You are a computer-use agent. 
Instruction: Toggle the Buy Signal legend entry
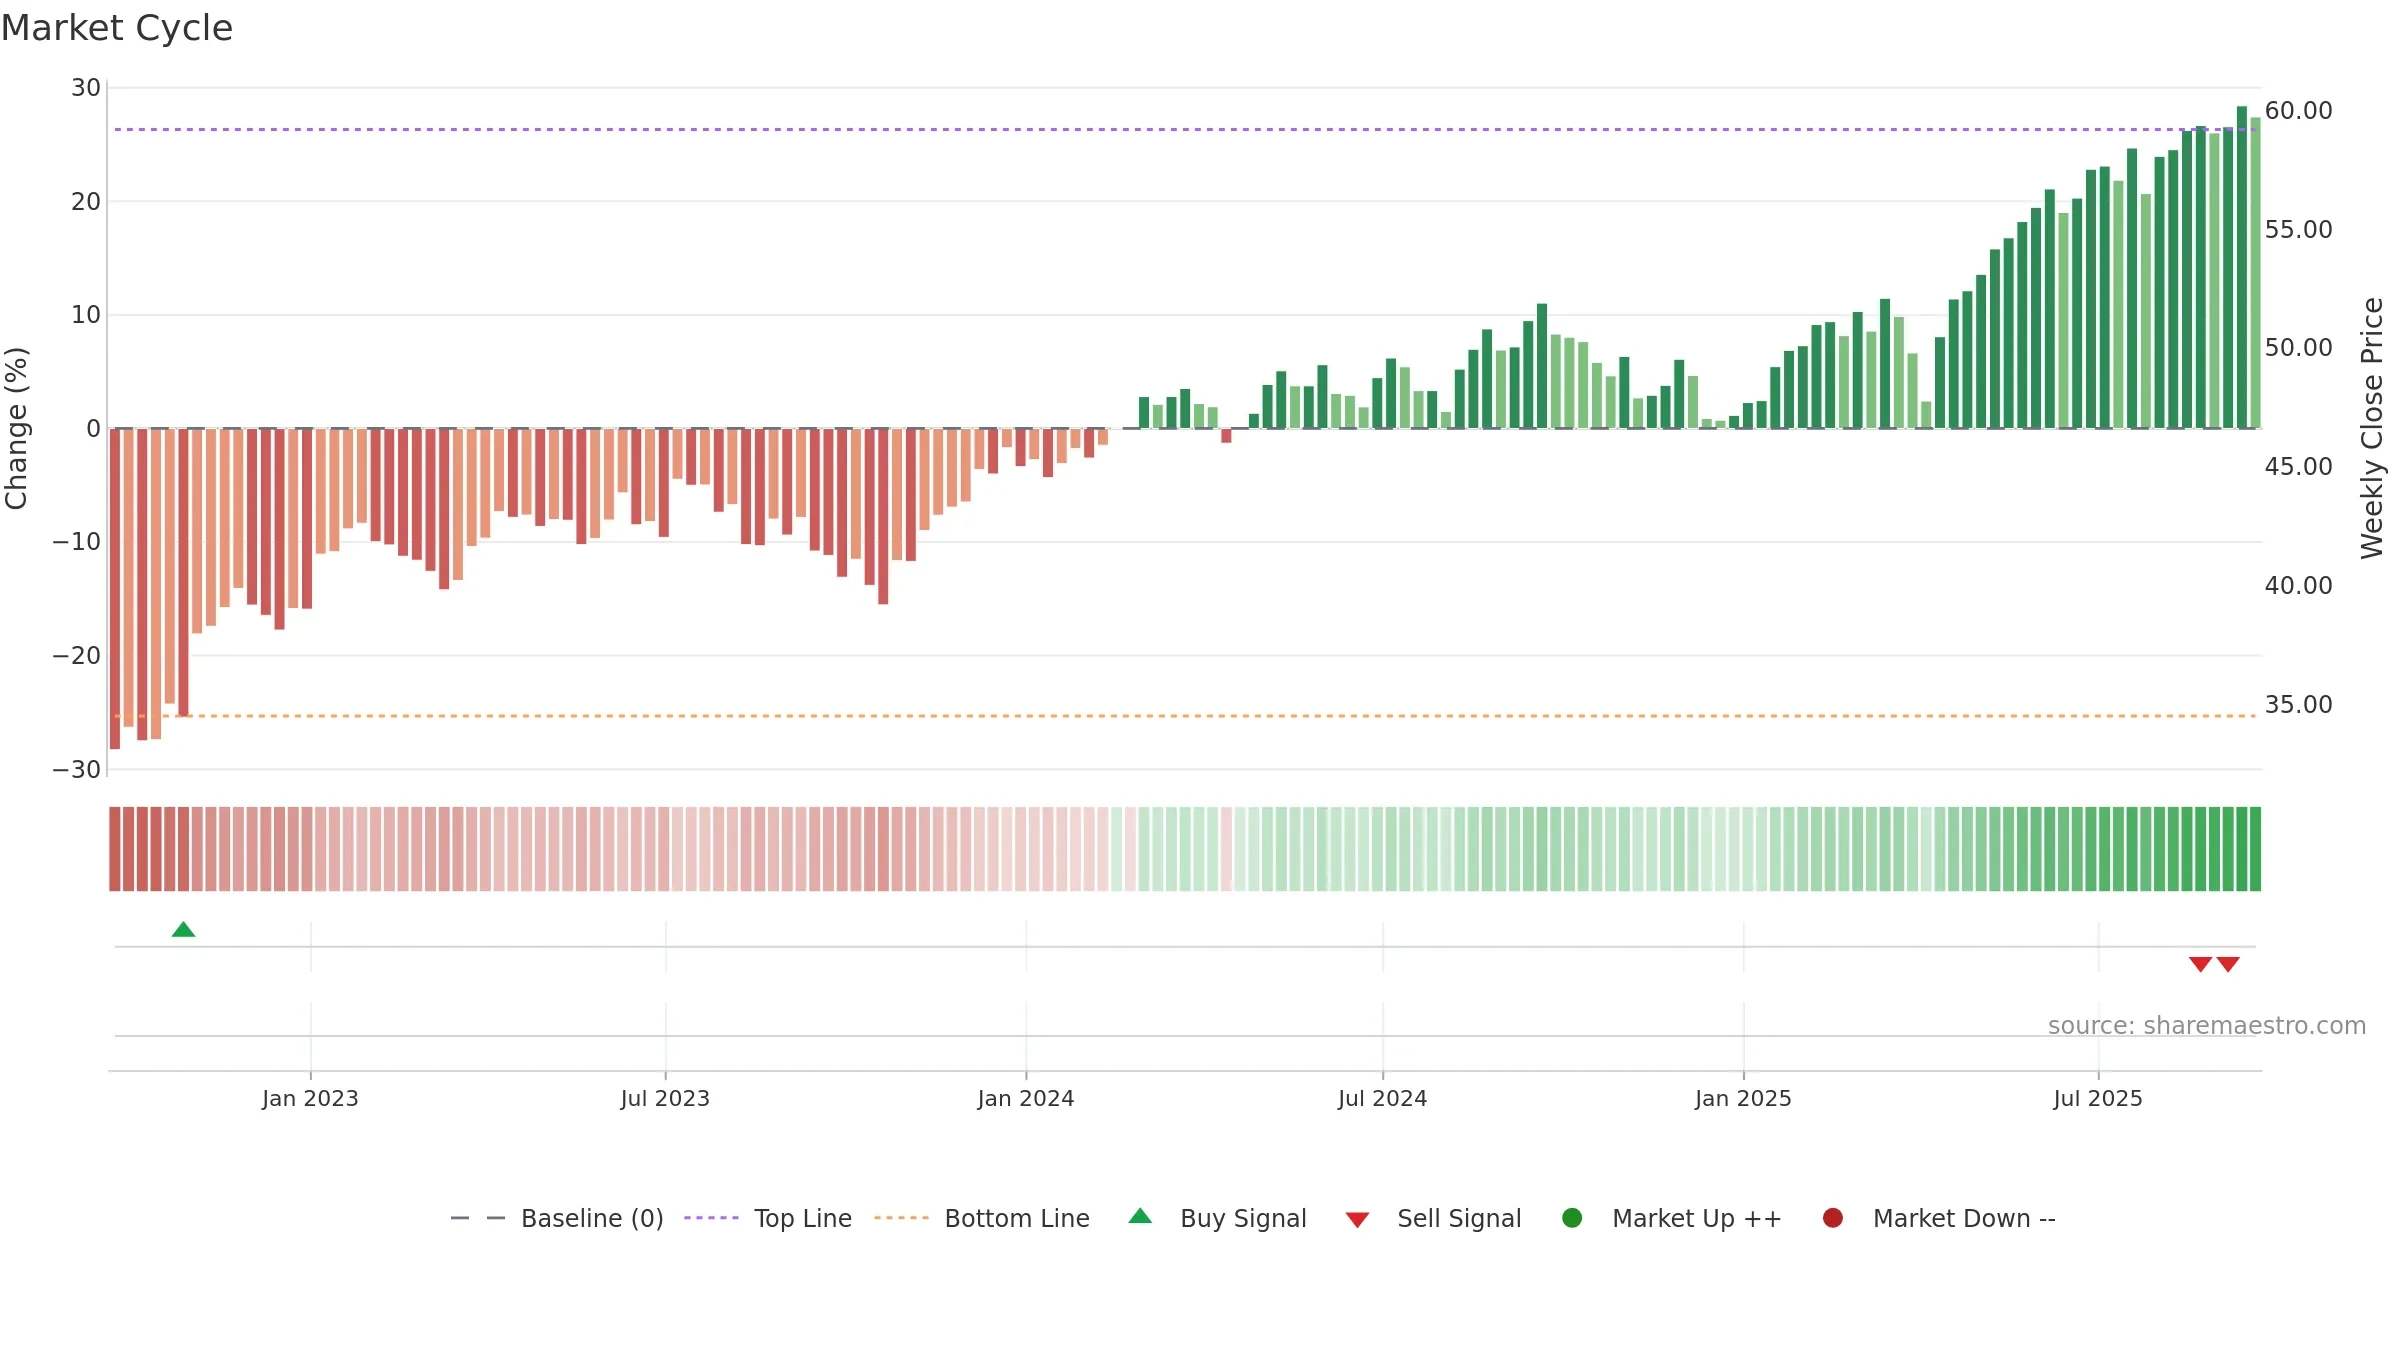tap(1217, 1218)
